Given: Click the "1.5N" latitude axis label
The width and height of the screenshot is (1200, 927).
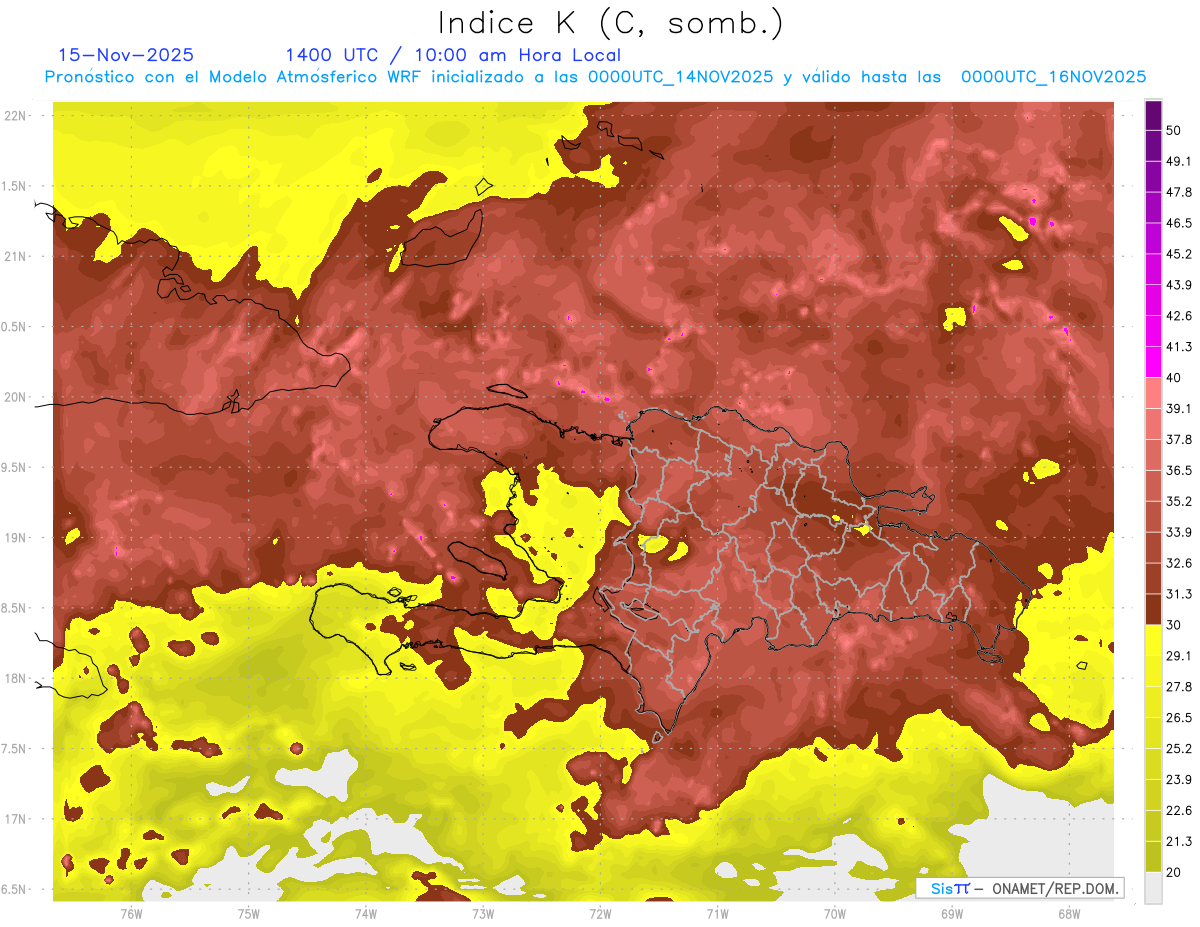Looking at the screenshot, I should click(x=15, y=186).
